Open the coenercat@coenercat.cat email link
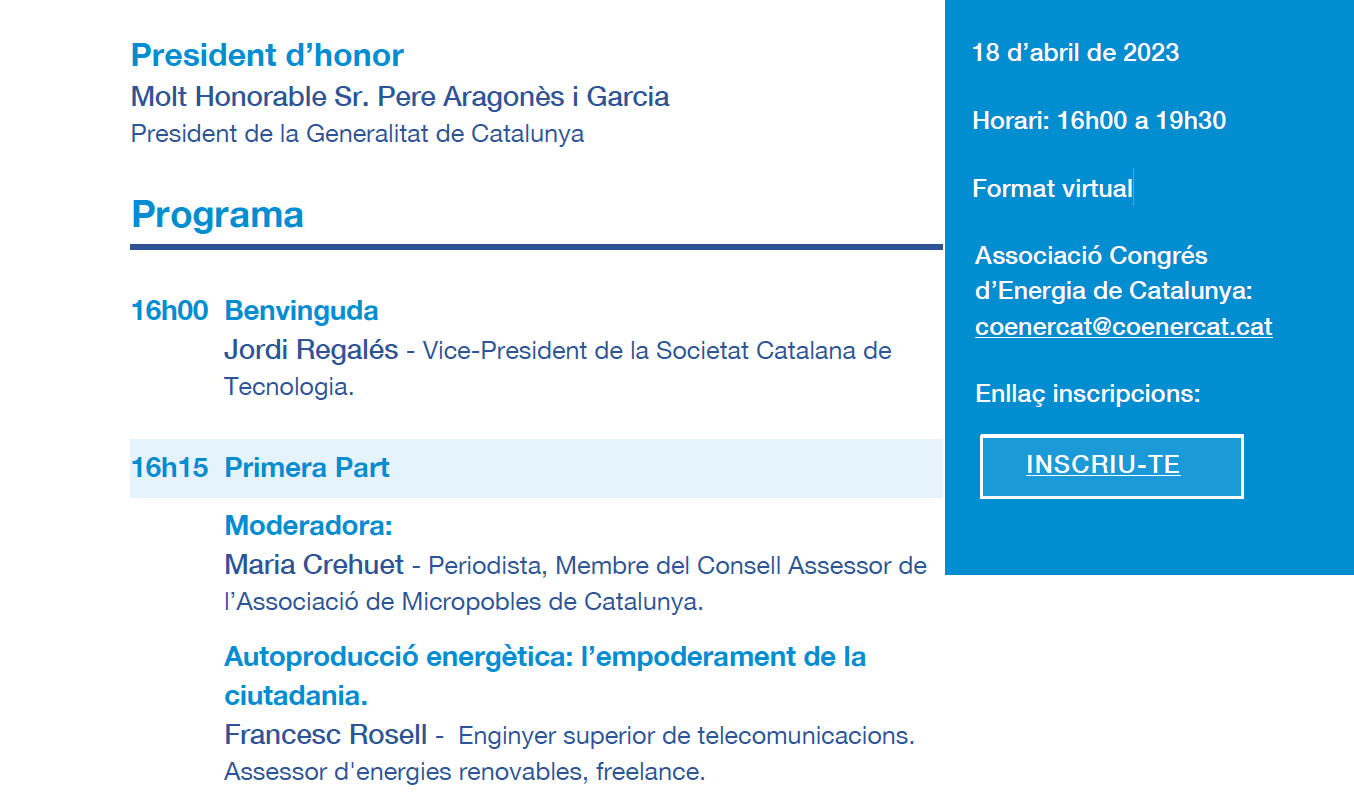This screenshot has height=798, width=1354. pyautogui.click(x=1123, y=327)
